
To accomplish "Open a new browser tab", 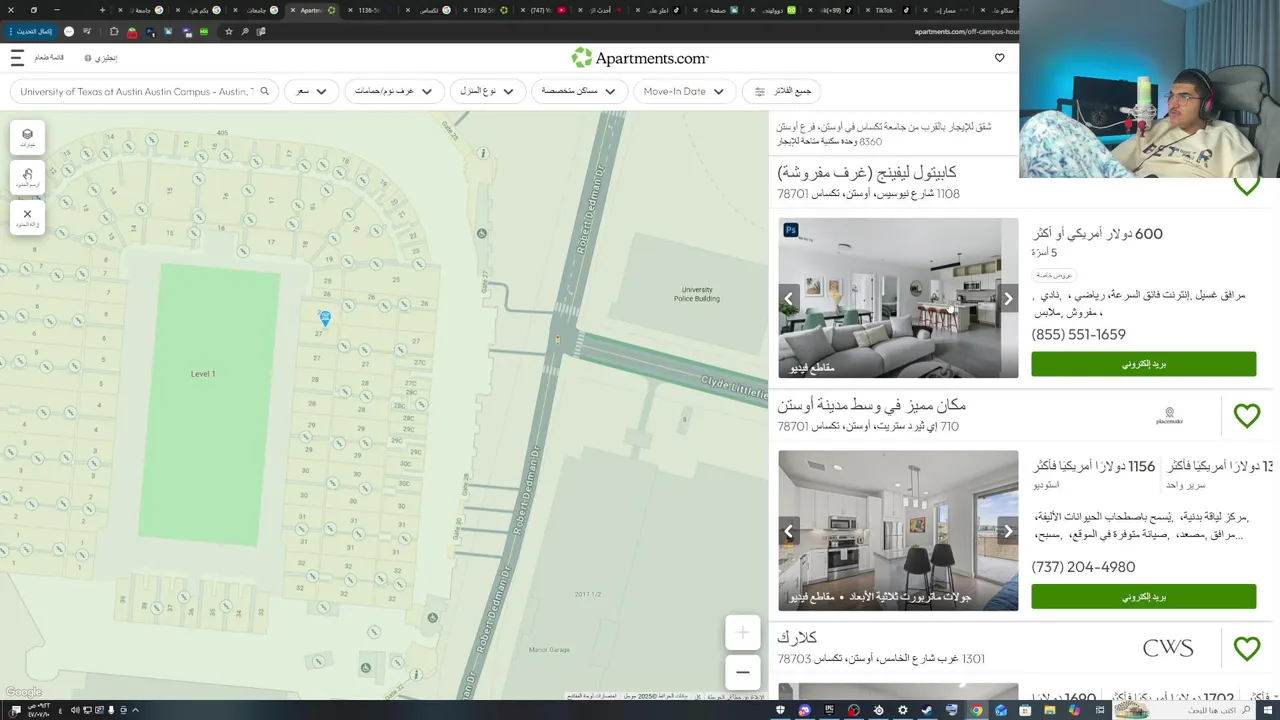I will (102, 10).
